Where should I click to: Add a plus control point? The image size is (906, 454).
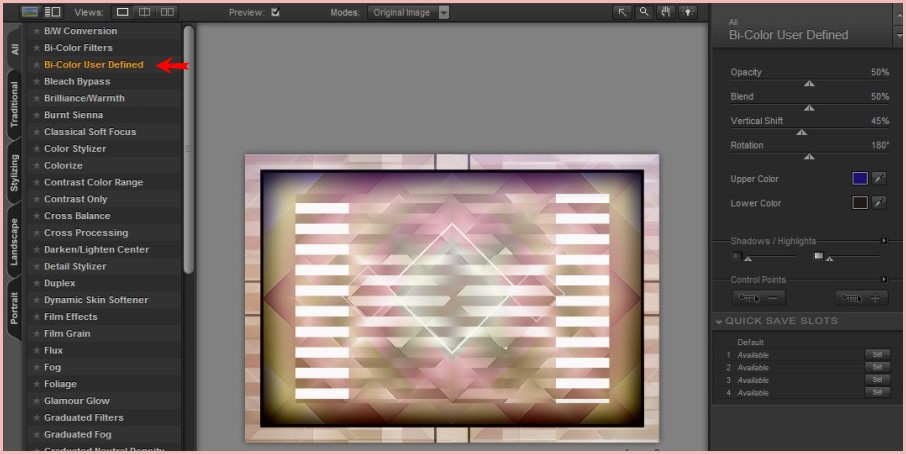click(x=860, y=298)
